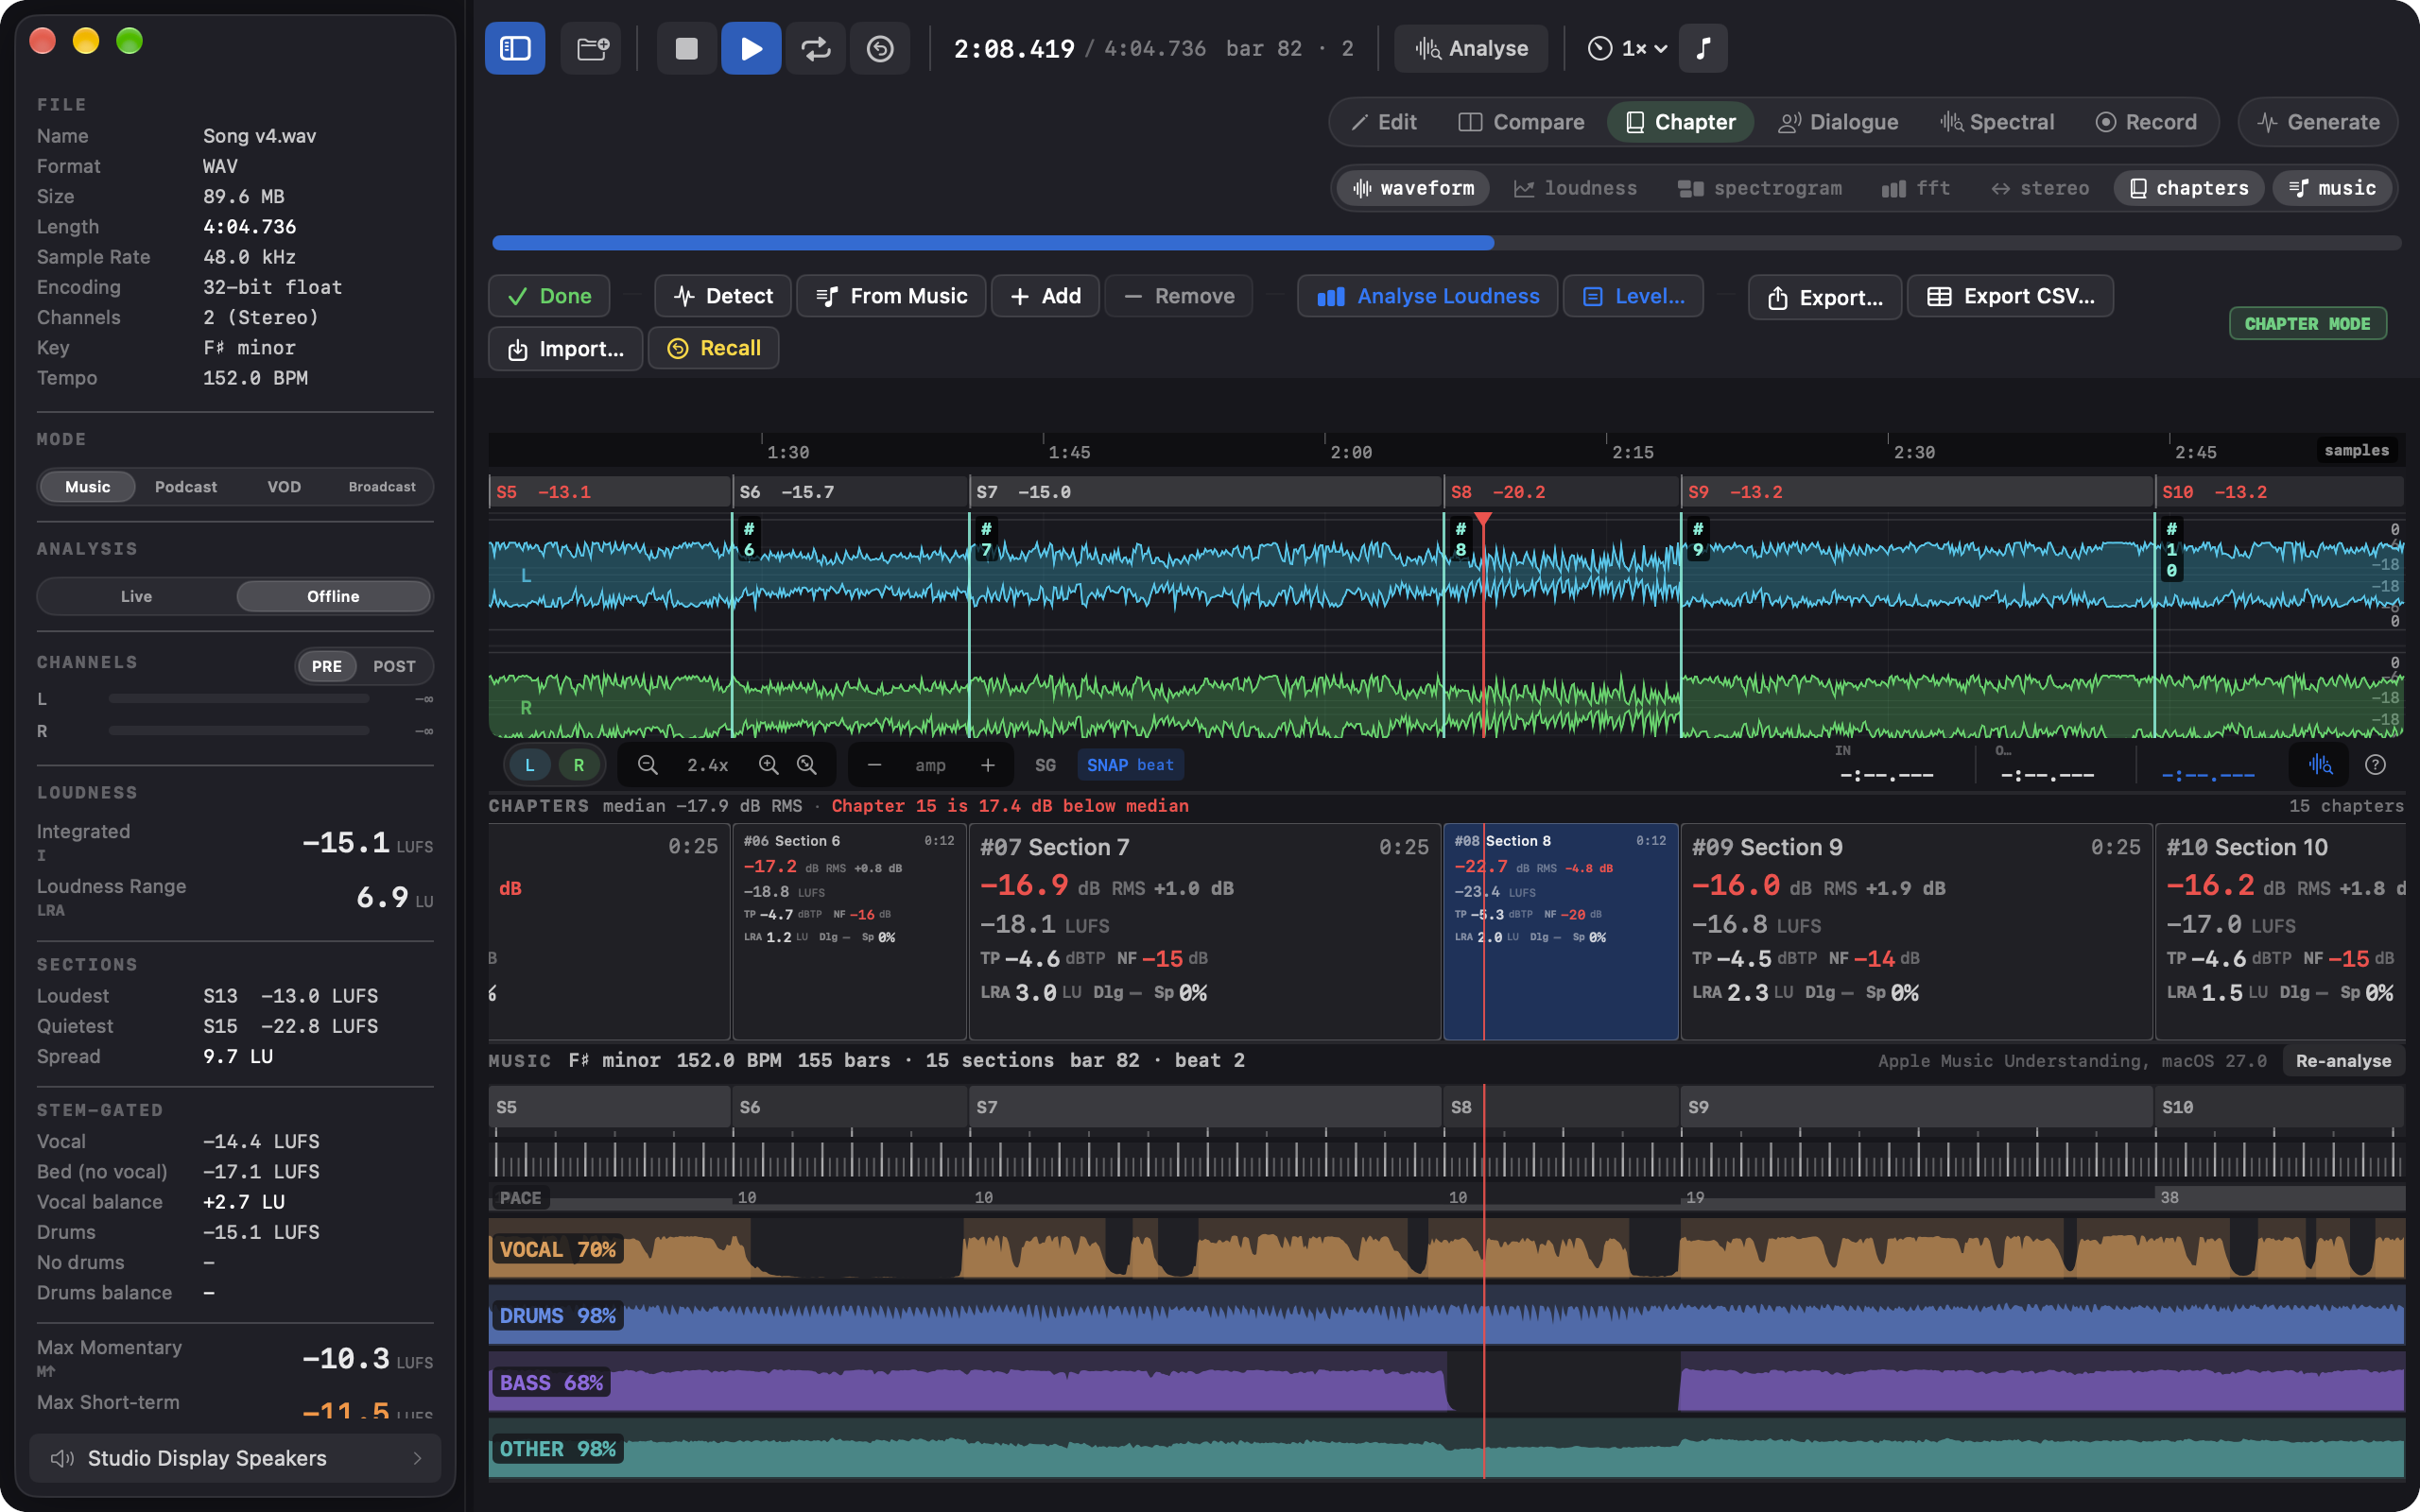Open the 1× playback speed dropdown
This screenshot has height=1512, width=2420.
pos(1627,48)
